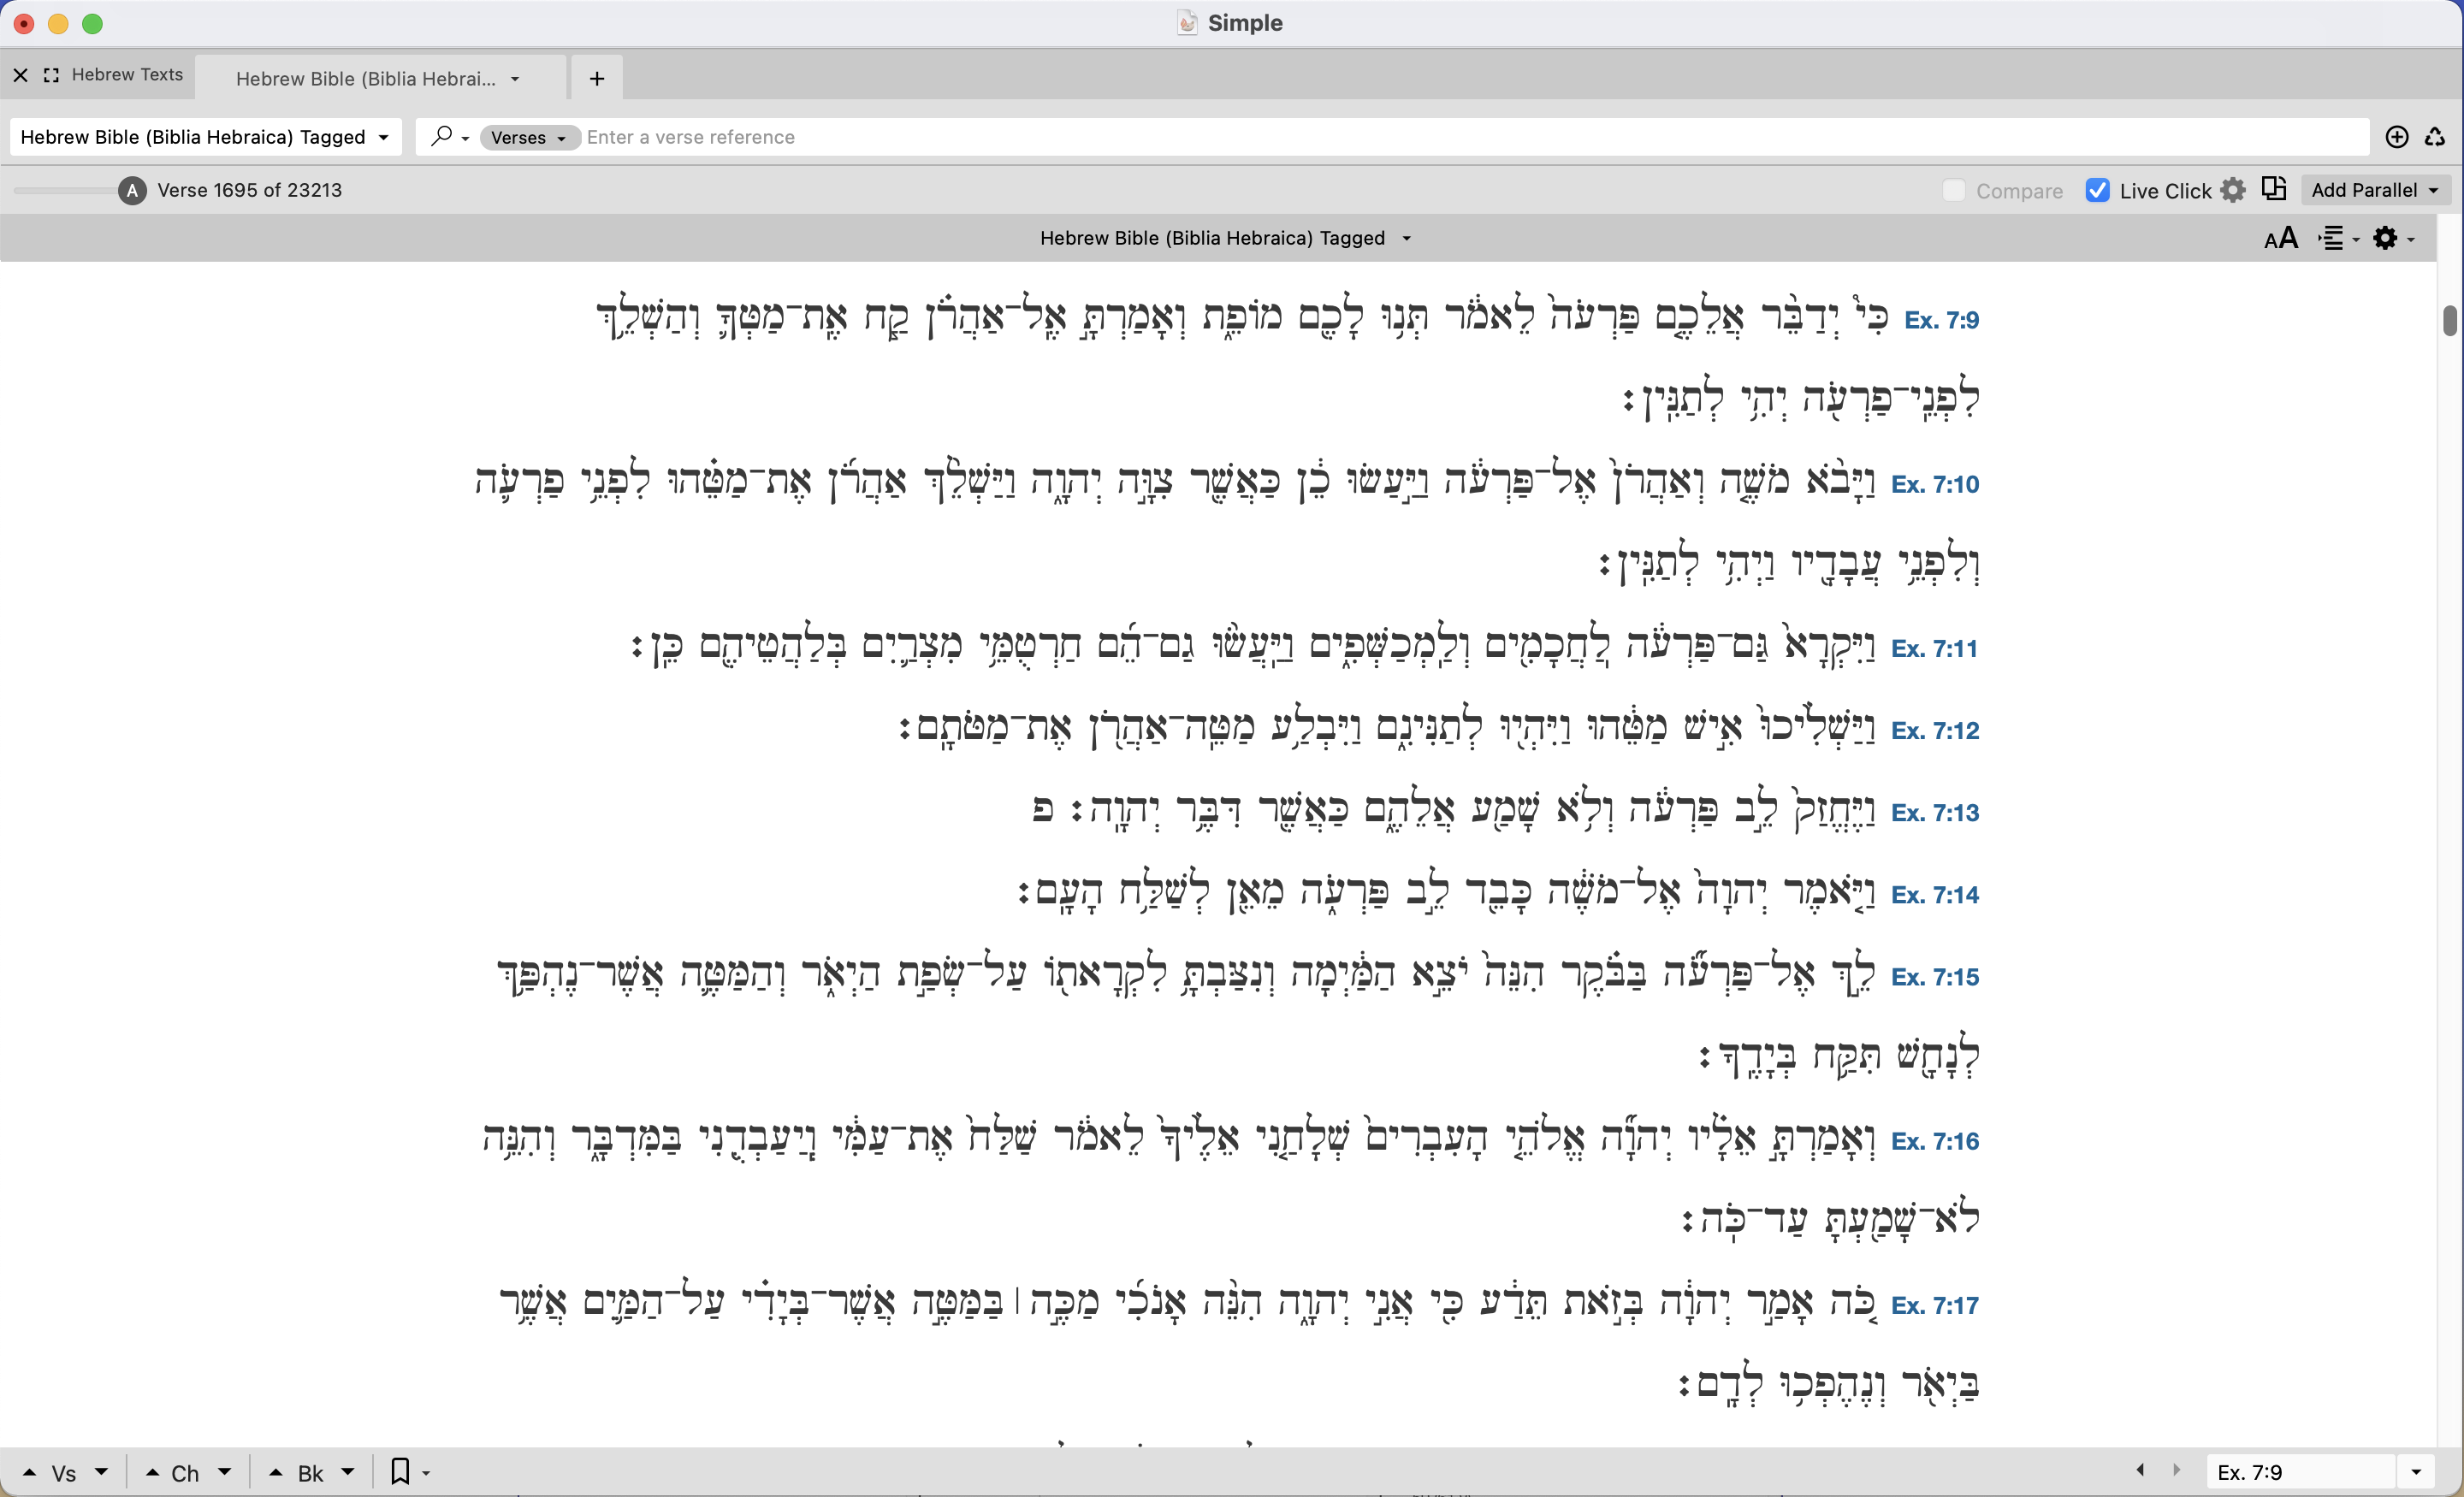Click the recycle icon beside search bar
The height and width of the screenshot is (1497, 2464).
(x=2435, y=137)
